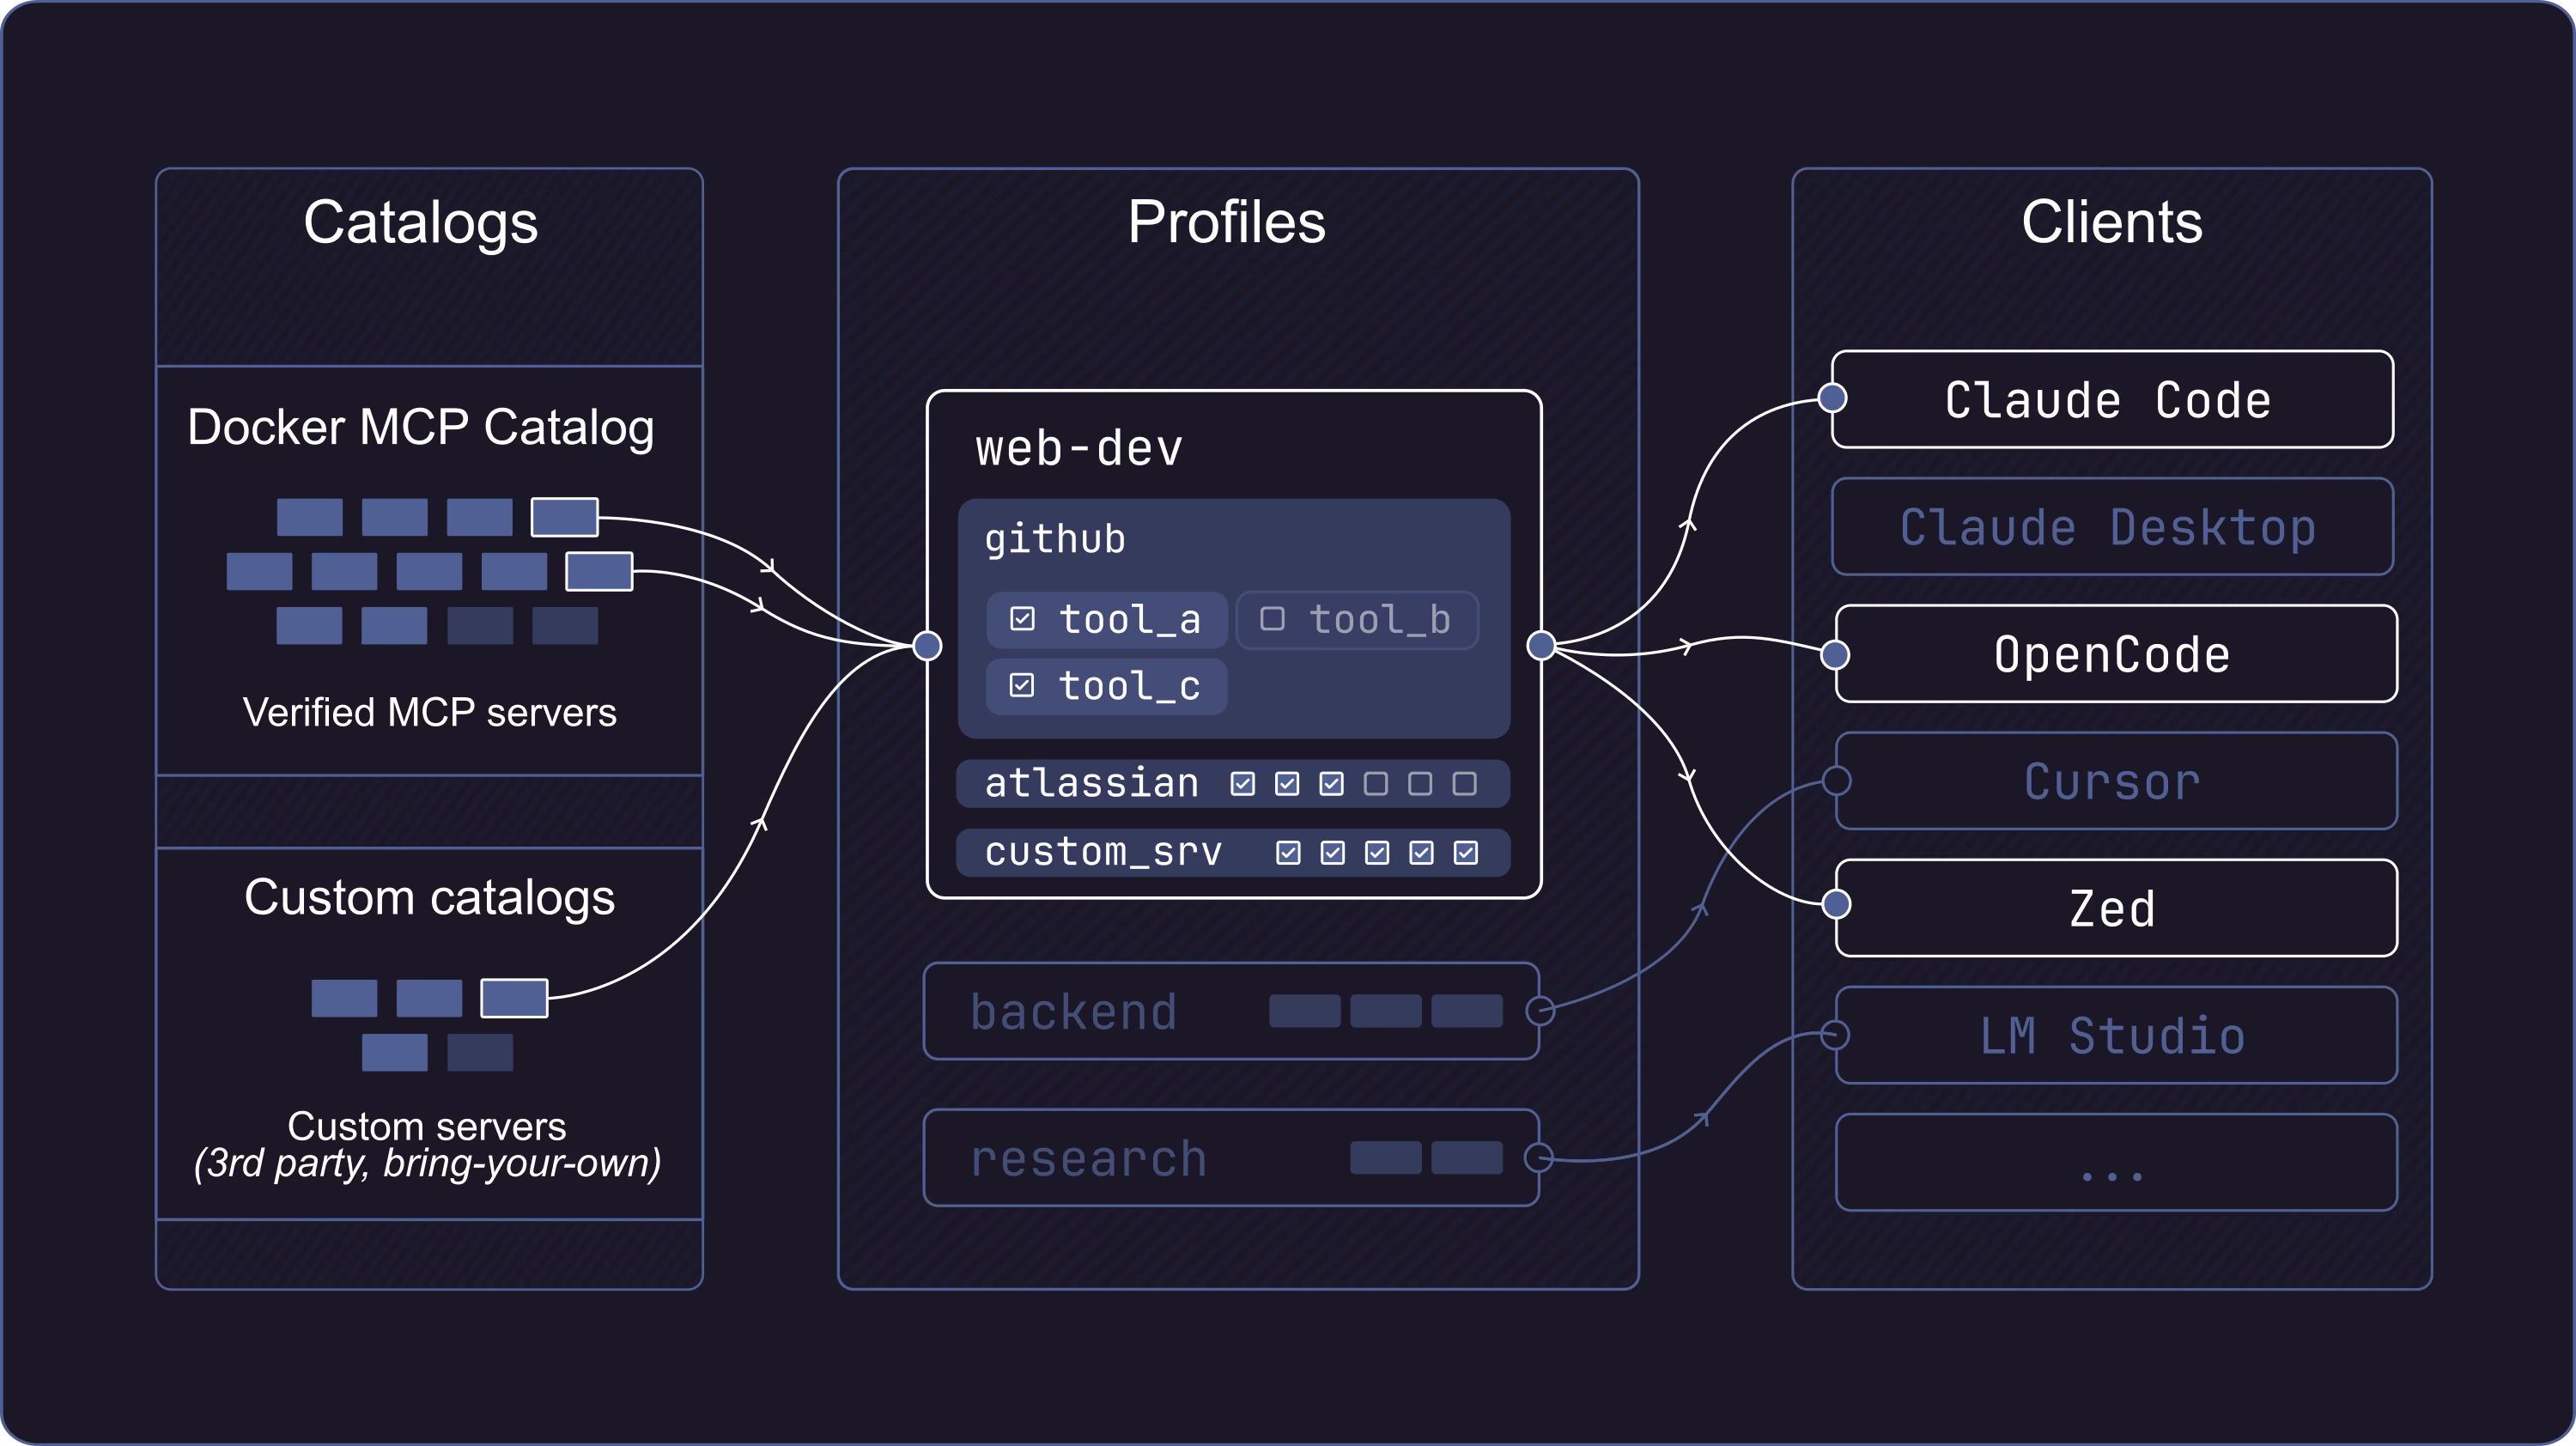Click the Claude Code client box

(2112, 399)
